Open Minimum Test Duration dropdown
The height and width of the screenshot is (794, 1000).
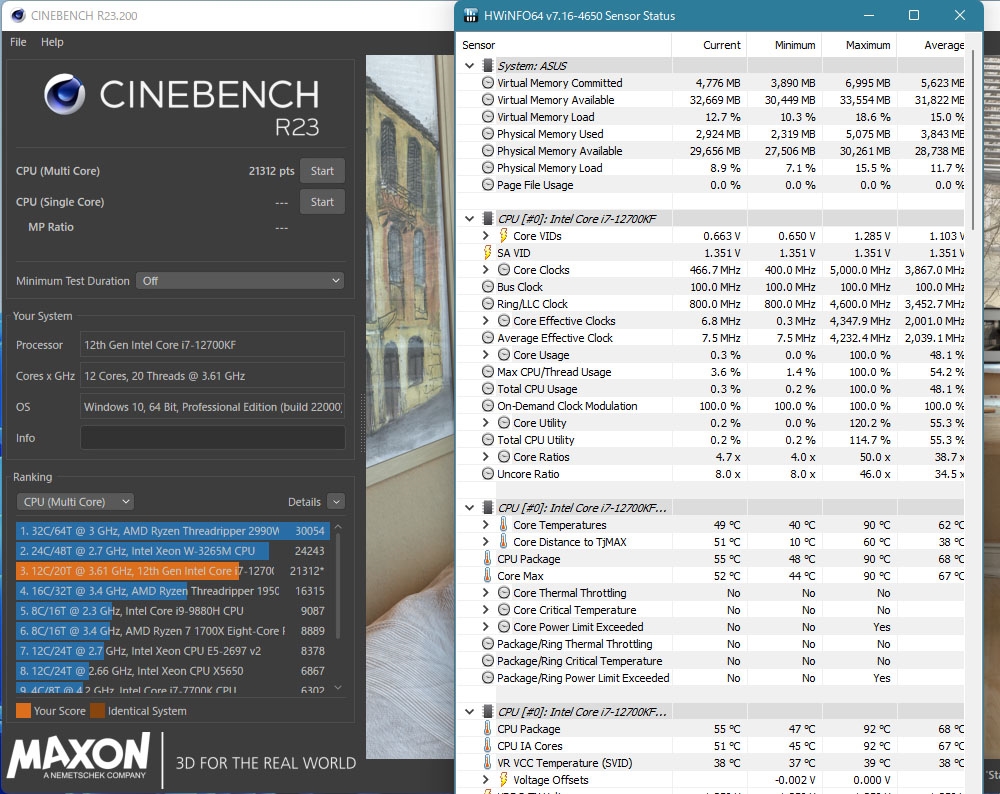point(240,281)
